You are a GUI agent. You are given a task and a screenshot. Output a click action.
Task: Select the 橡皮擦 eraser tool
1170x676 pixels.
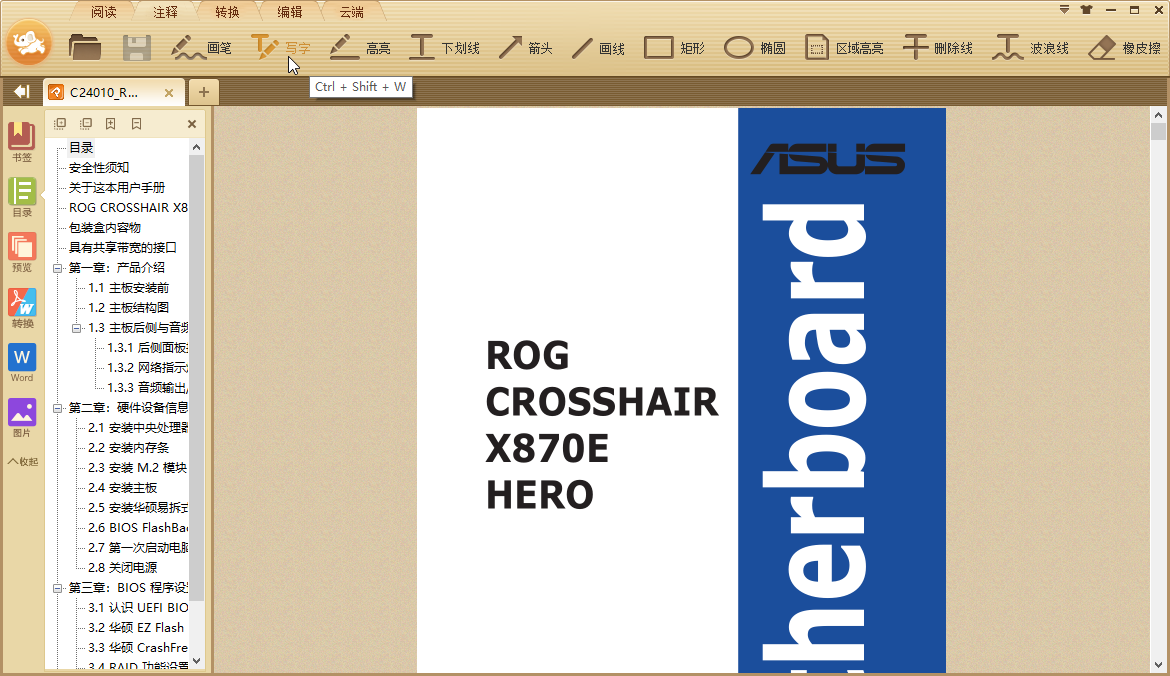(x=1124, y=48)
